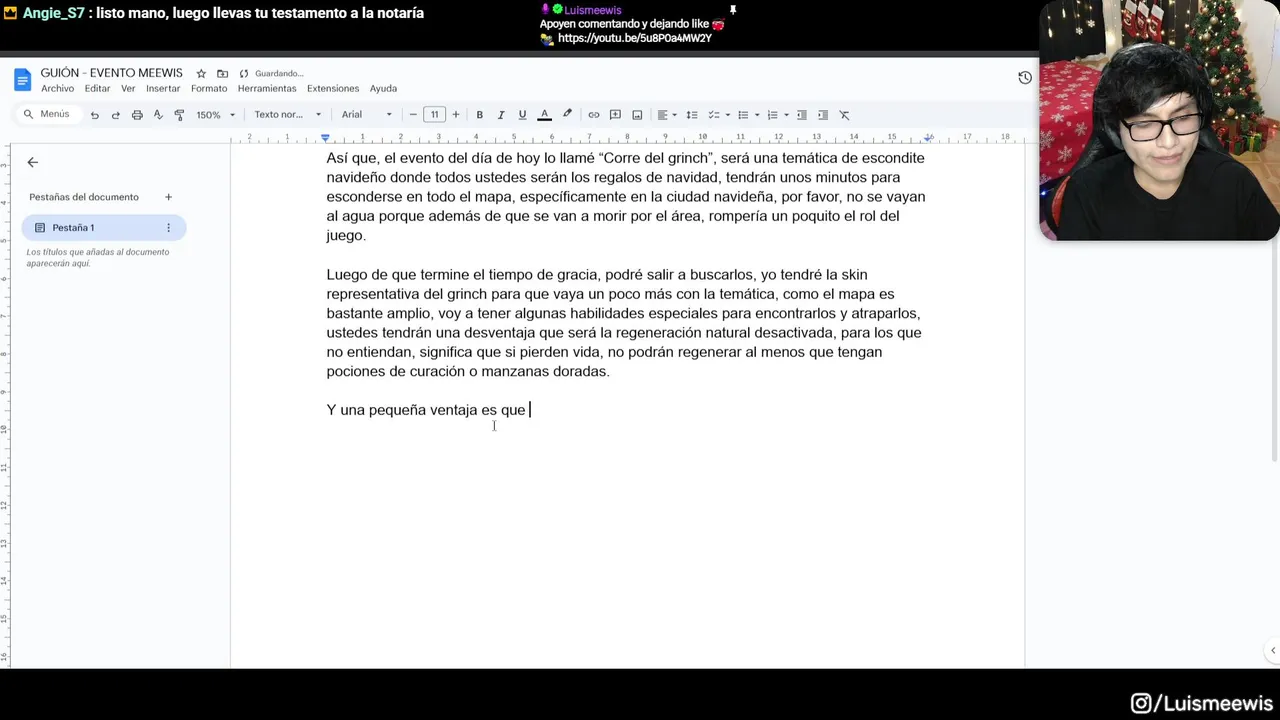Click the youtu.be link in overlay
Screen dimensions: 1280x720
(634, 38)
